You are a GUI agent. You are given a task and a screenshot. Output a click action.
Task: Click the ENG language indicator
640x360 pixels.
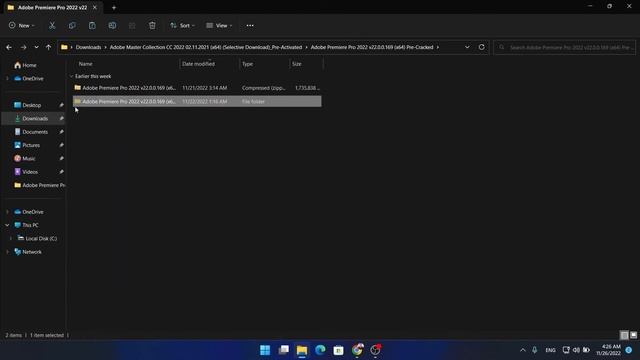(550, 350)
